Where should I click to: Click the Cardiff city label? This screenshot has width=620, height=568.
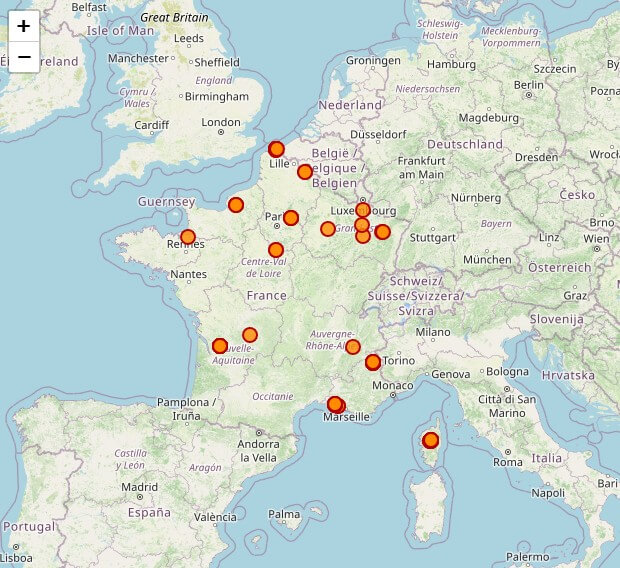coord(152,125)
